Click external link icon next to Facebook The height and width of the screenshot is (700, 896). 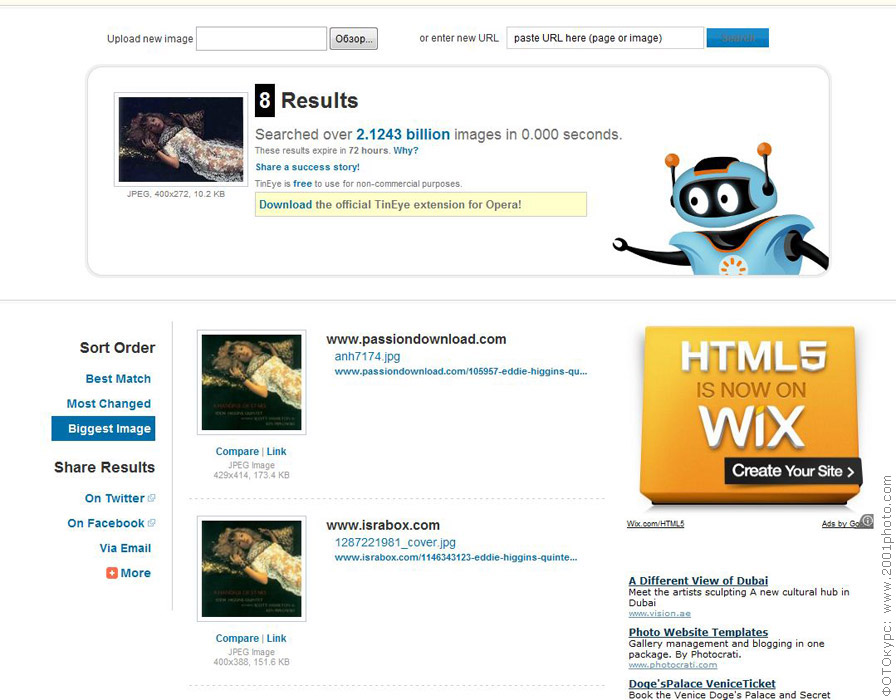coord(151,523)
